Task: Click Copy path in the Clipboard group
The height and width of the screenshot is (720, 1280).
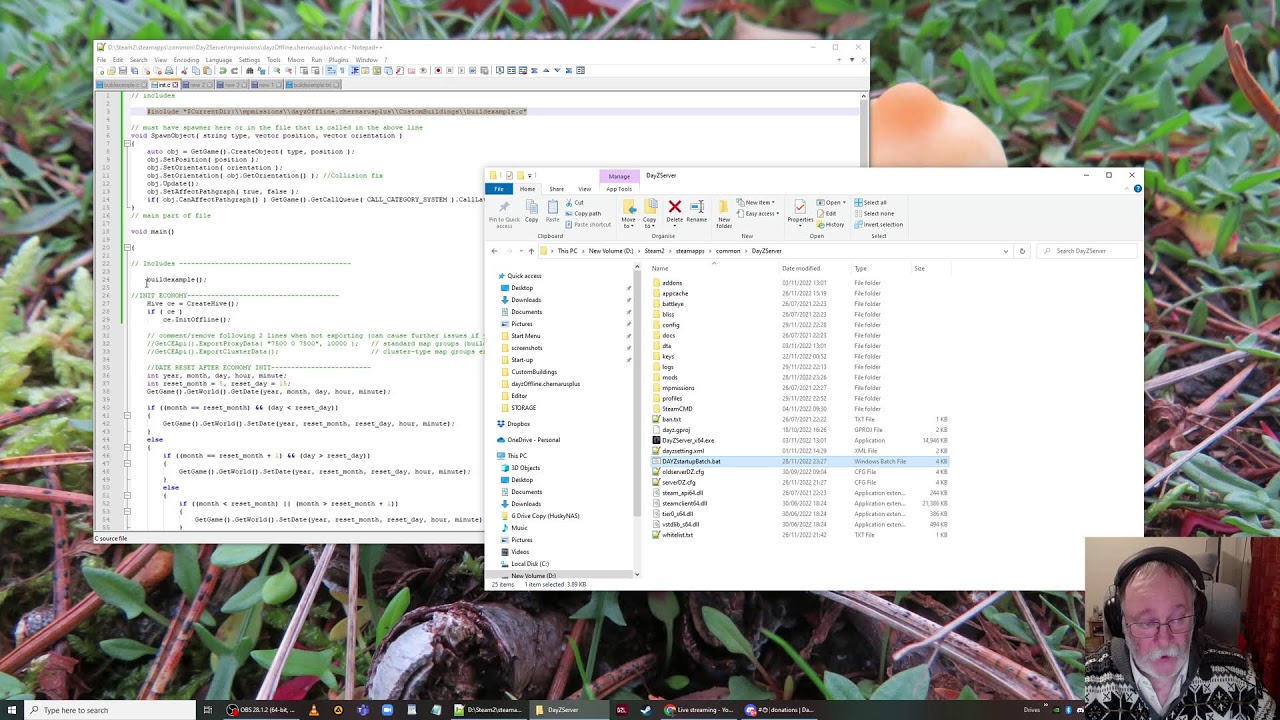Action: point(584,213)
